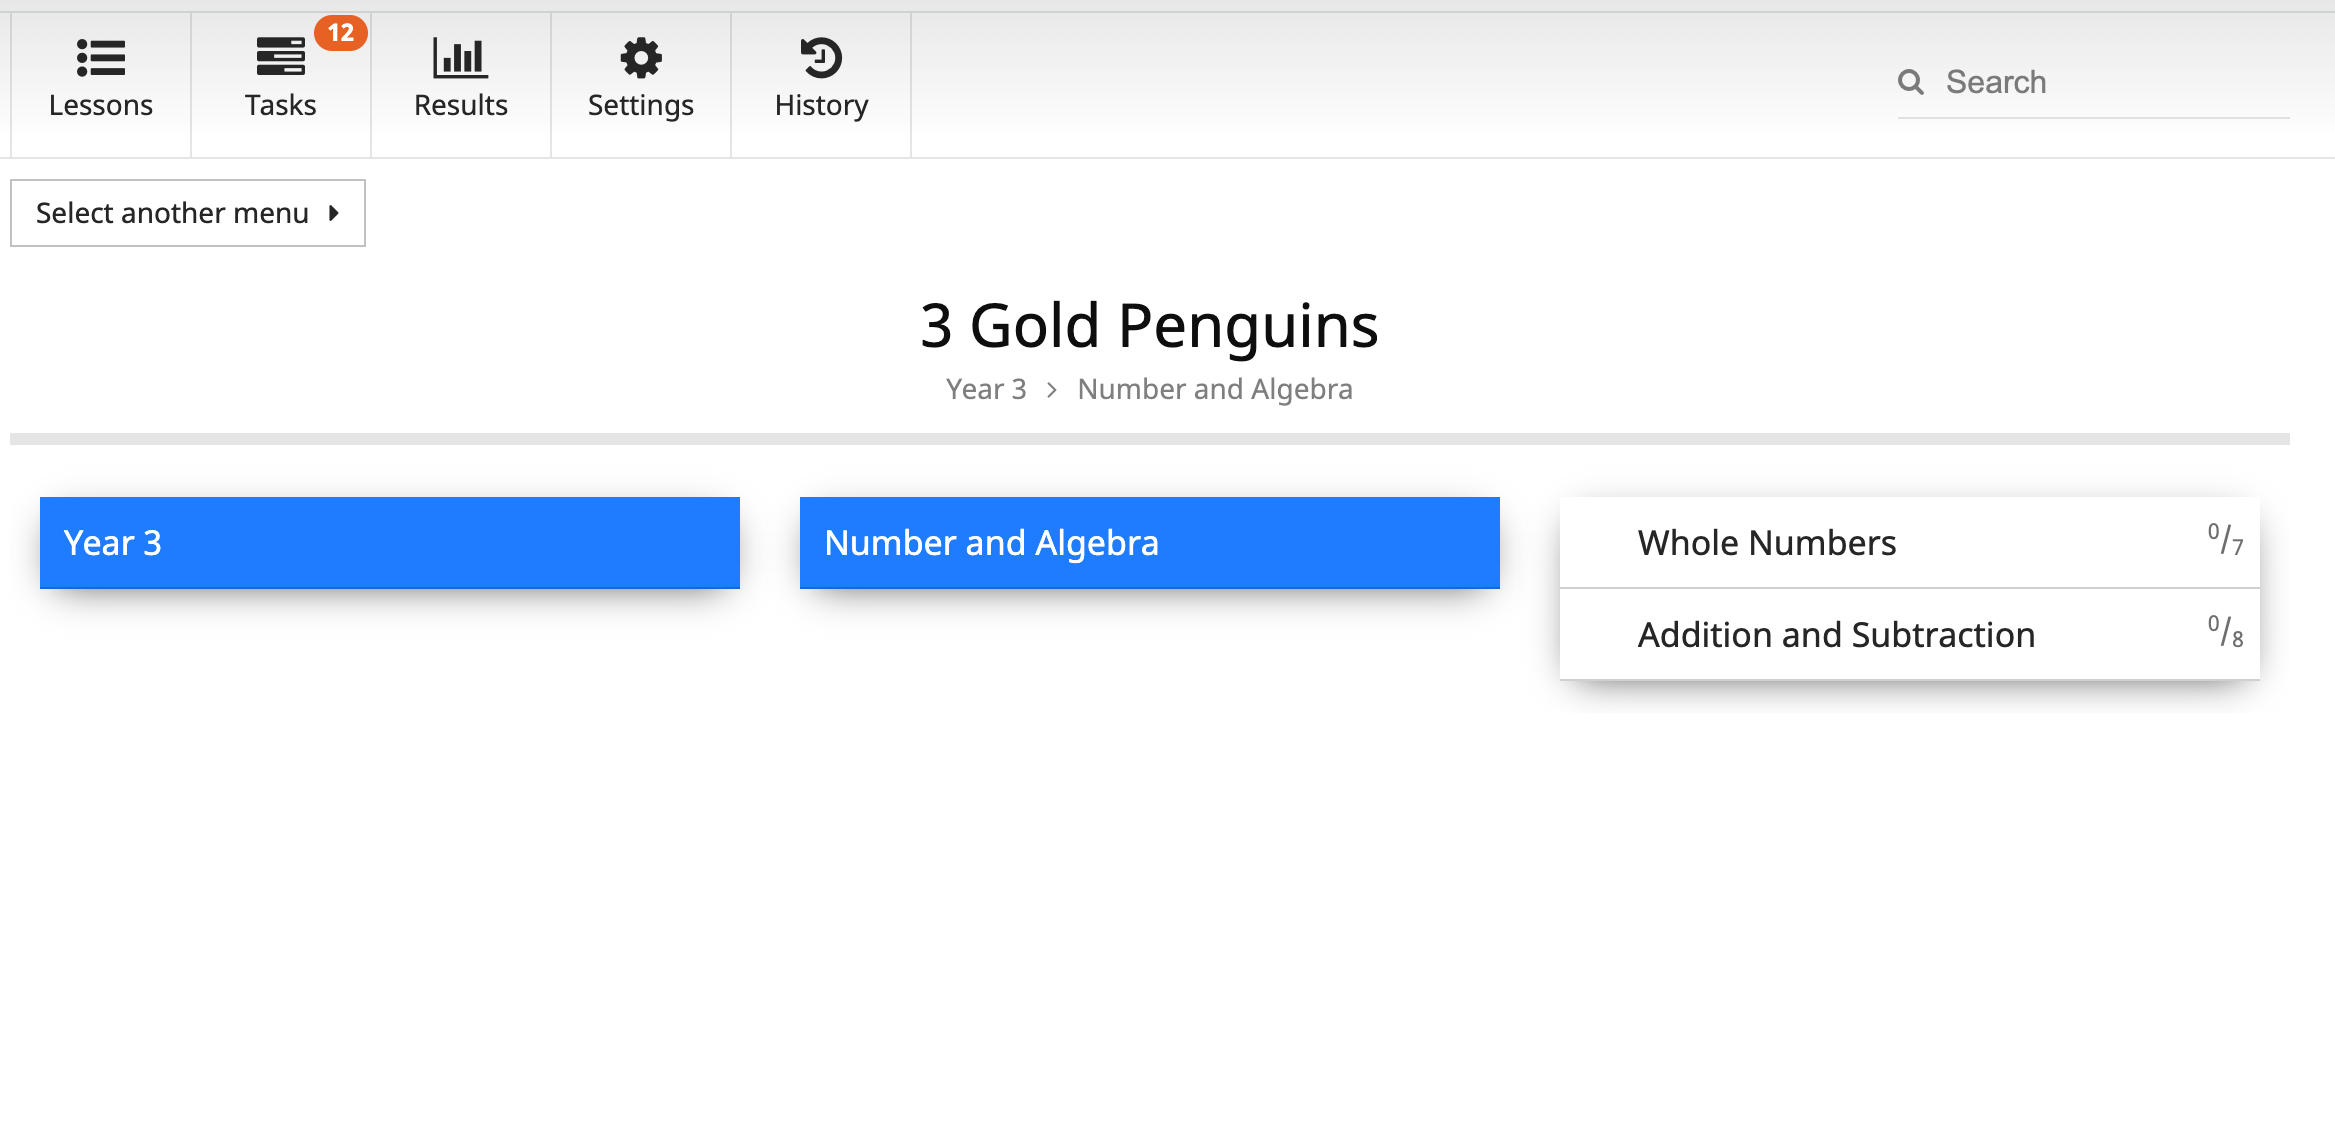
Task: Collapse the Year 3 blue panel
Action: pos(390,543)
